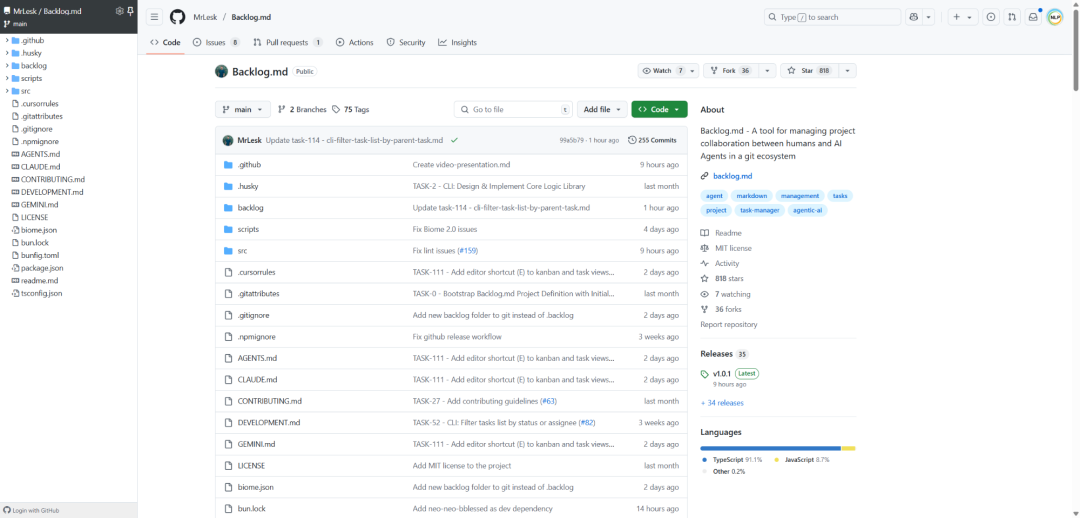The height and width of the screenshot is (518, 1080).
Task: Open the hamburger navigation menu
Action: 154,17
